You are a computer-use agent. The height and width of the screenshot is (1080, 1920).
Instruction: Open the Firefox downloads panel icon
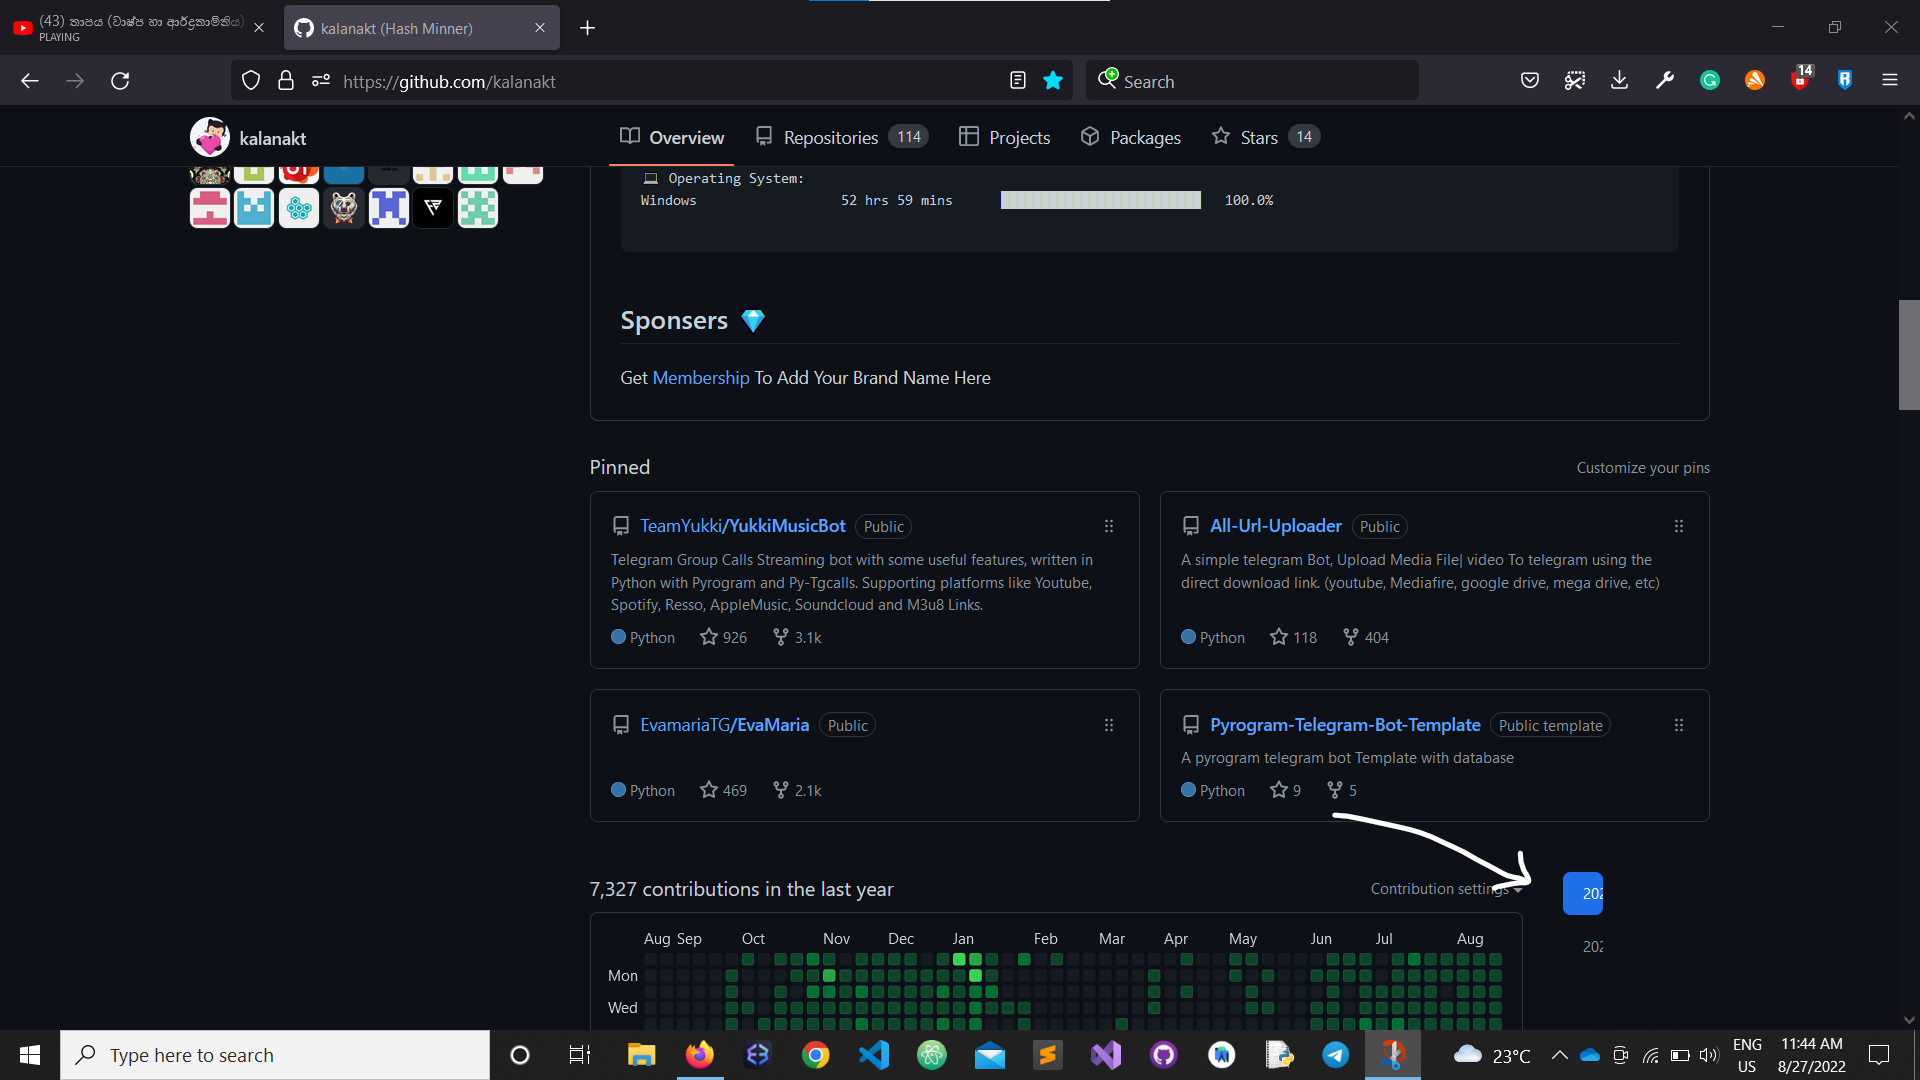[x=1619, y=81]
